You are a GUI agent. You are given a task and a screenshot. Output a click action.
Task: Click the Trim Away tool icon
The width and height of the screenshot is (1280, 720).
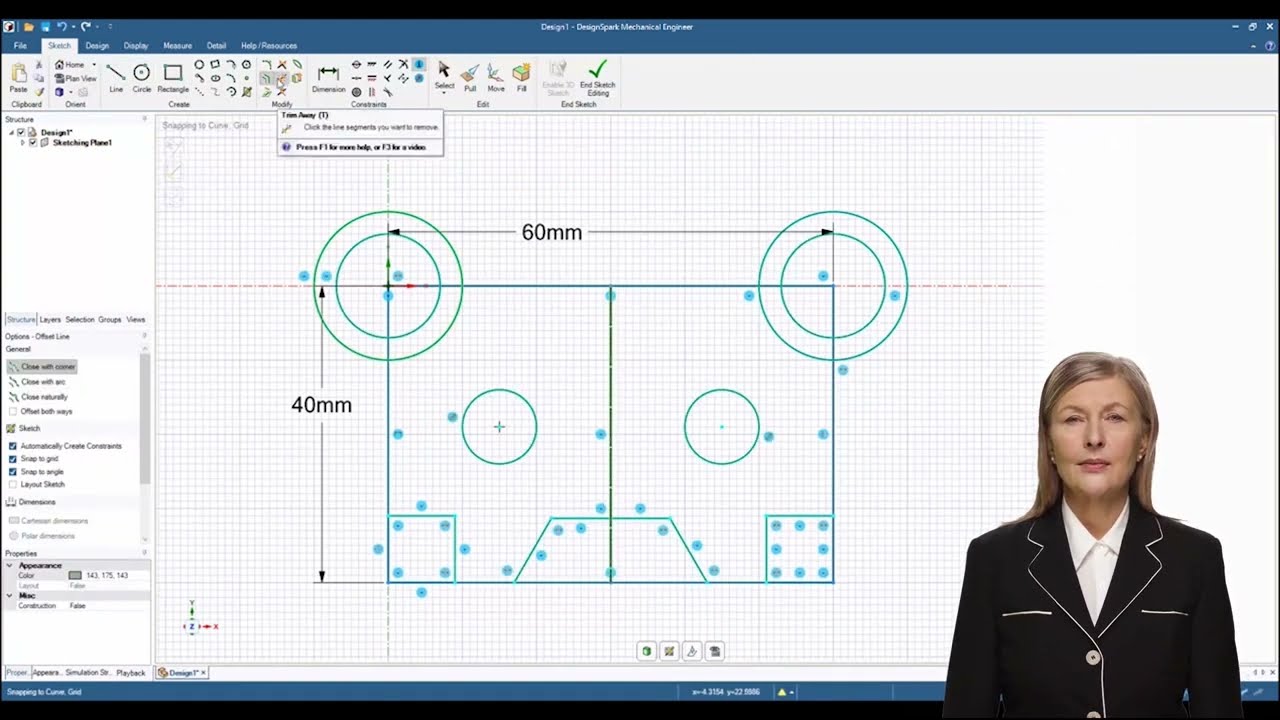click(281, 78)
